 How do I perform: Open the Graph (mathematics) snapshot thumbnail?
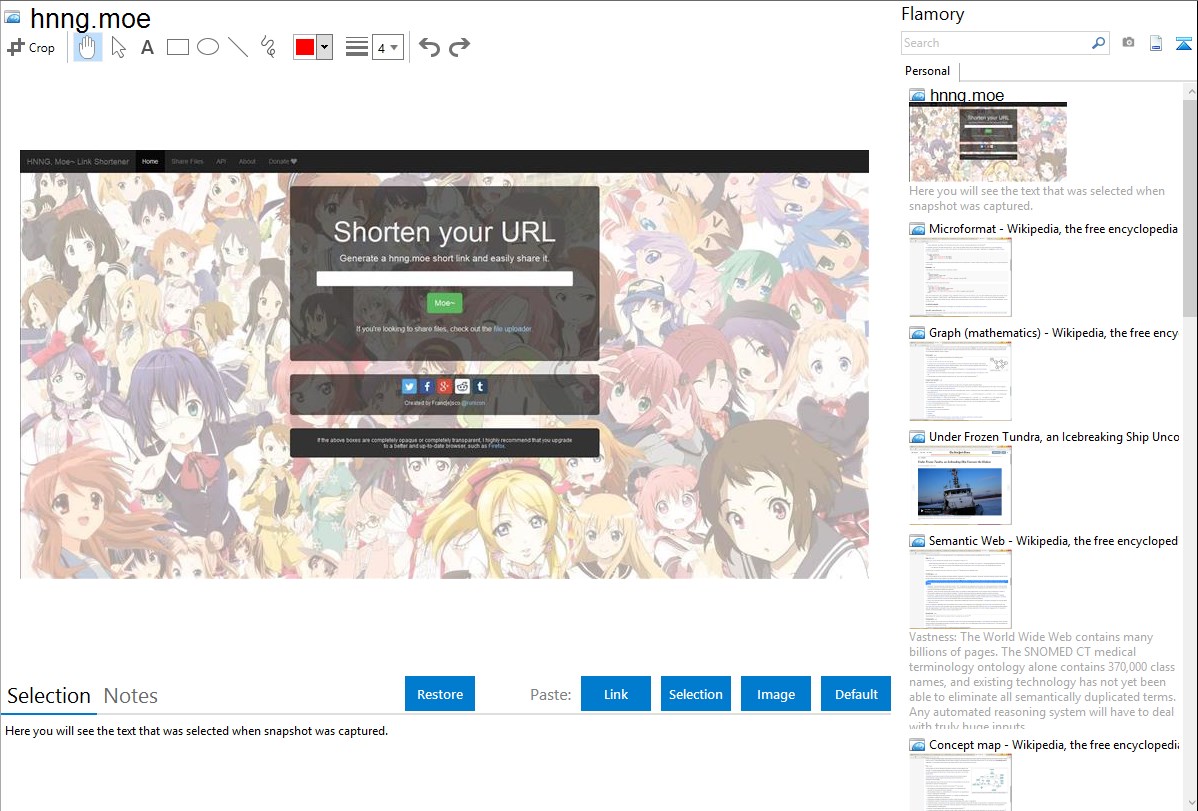pyautogui.click(x=960, y=381)
